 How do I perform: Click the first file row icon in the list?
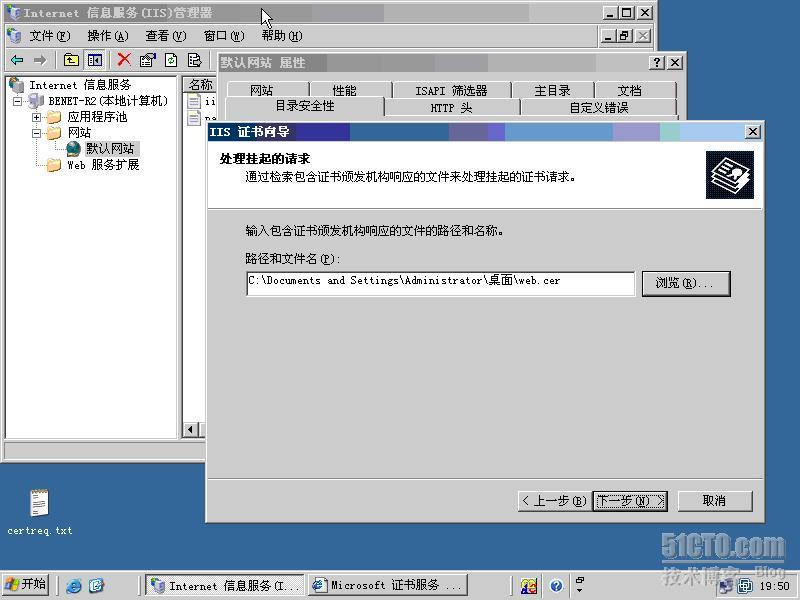coord(194,101)
